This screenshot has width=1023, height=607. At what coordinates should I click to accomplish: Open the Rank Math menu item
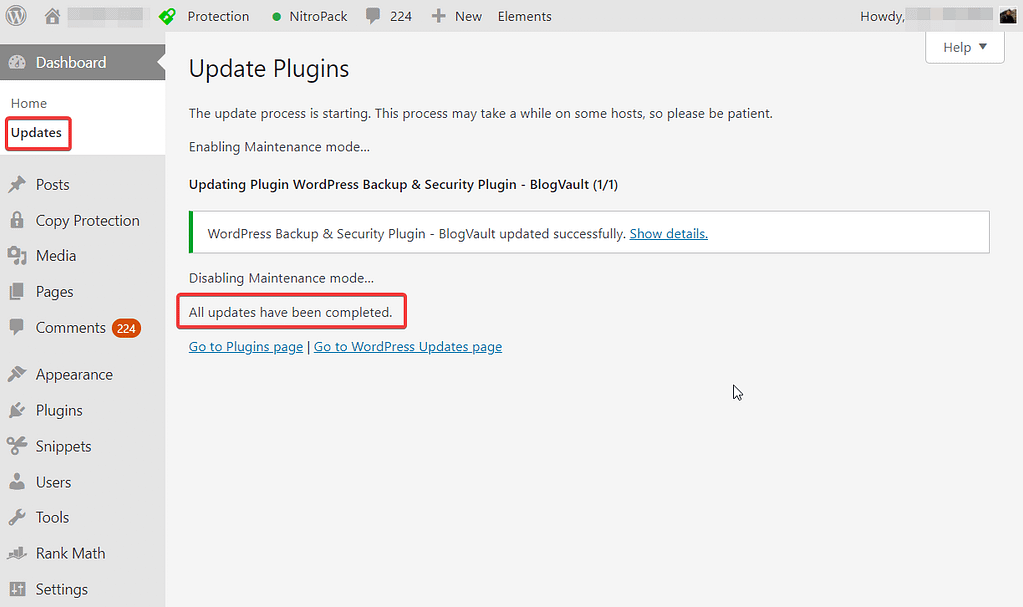pos(70,553)
